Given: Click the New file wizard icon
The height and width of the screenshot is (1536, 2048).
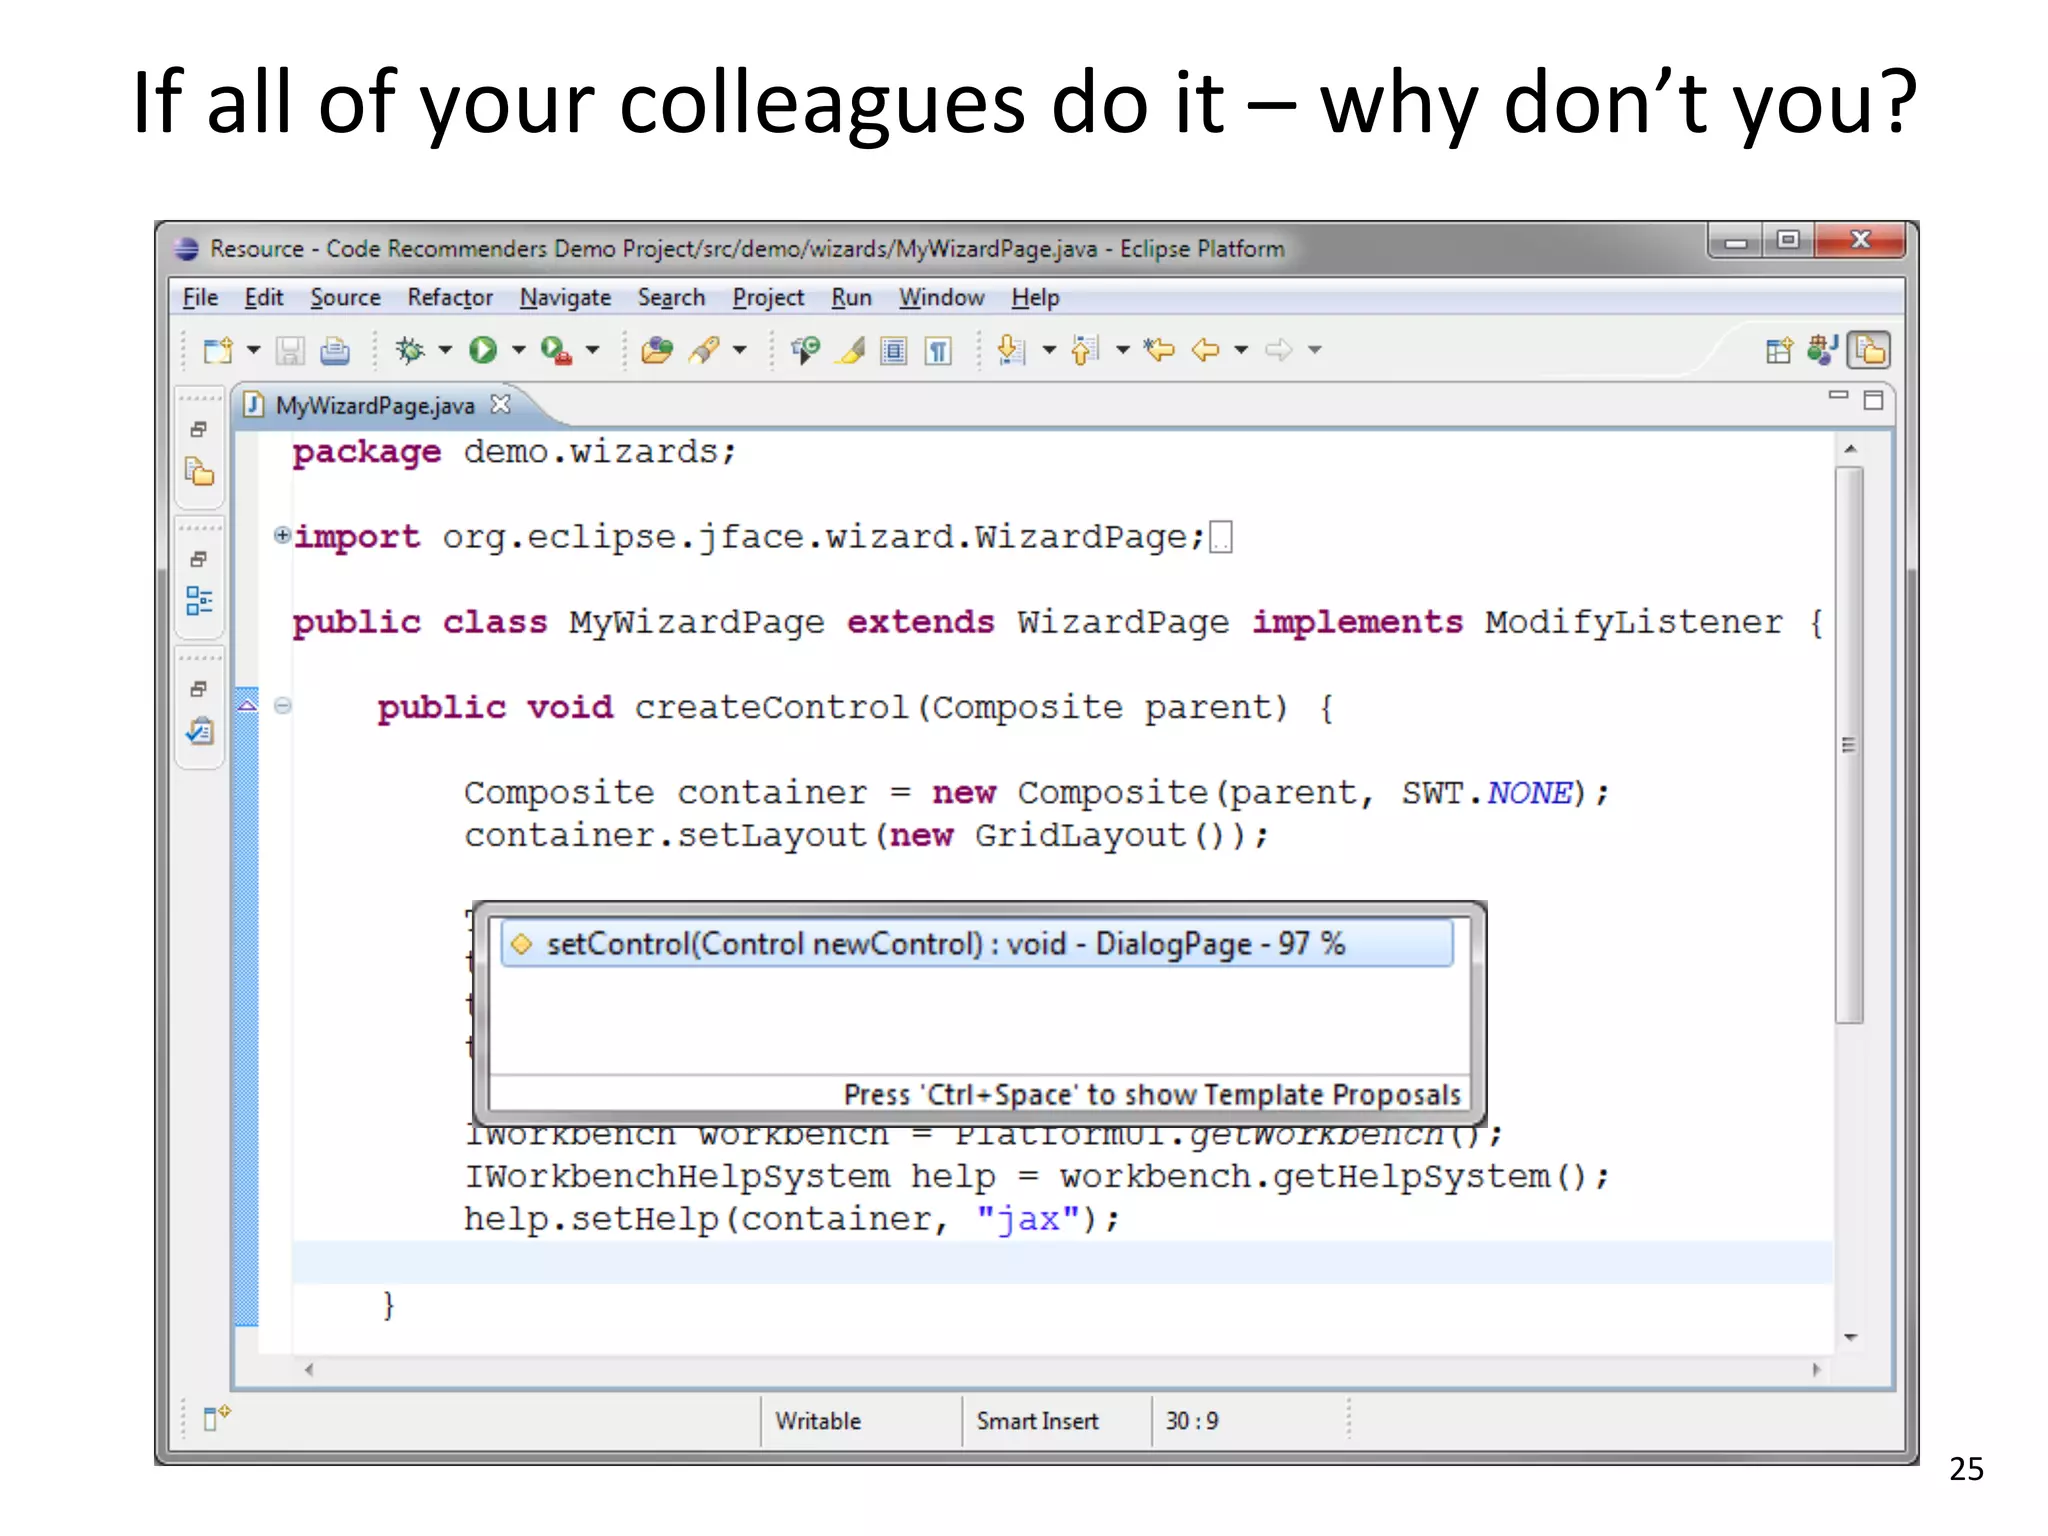Looking at the screenshot, I should [x=217, y=350].
